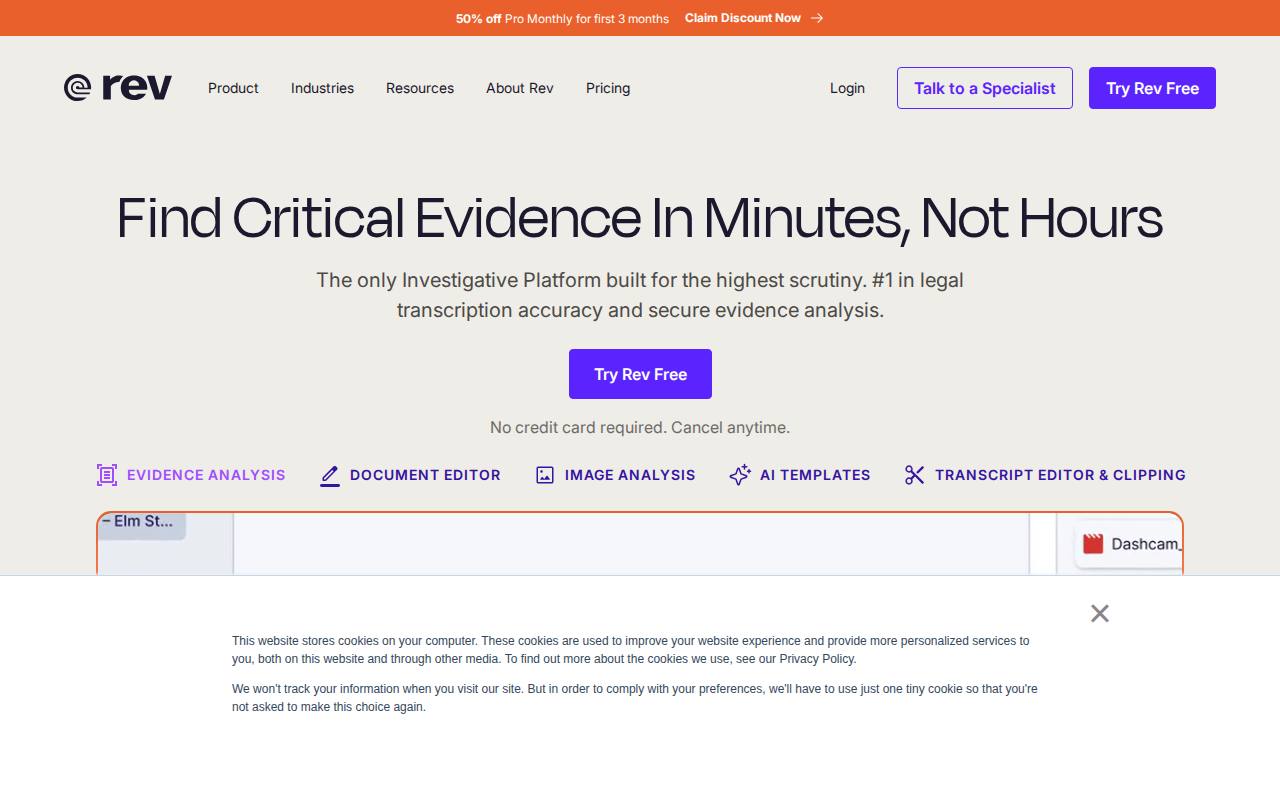Click Talk to a Specialist button
1280x800 pixels.
[985, 88]
